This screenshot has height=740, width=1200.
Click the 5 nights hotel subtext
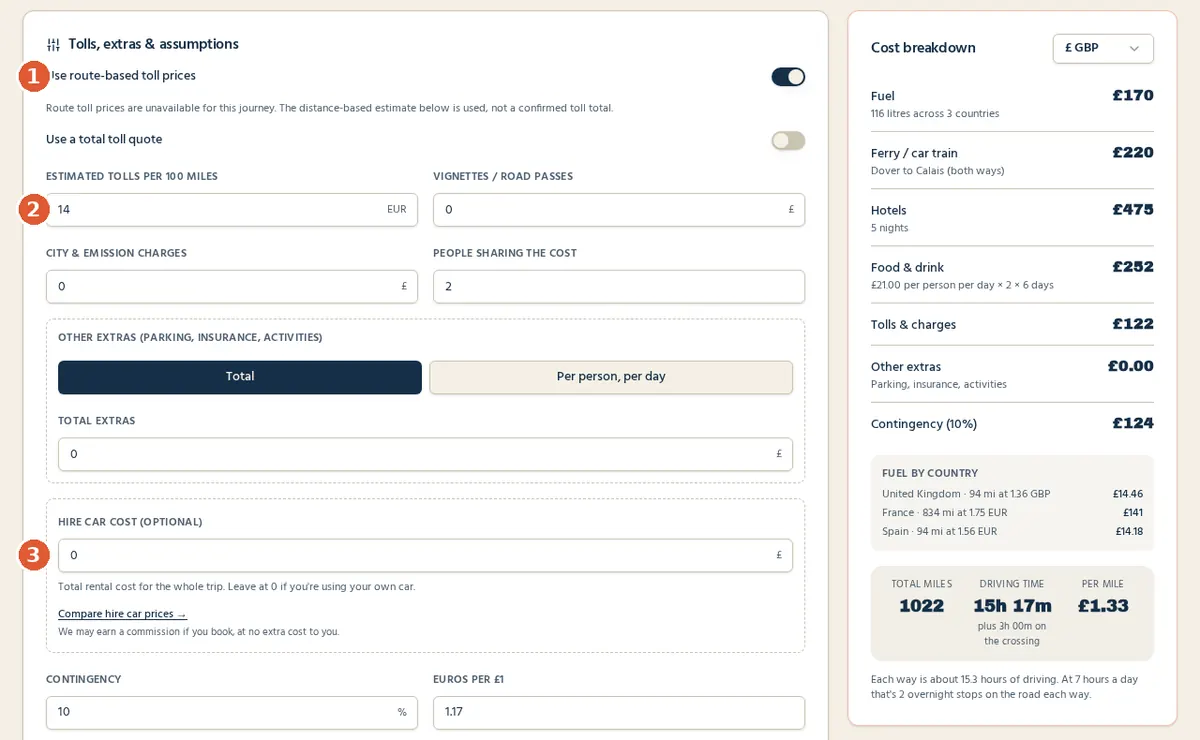pyautogui.click(x=889, y=228)
